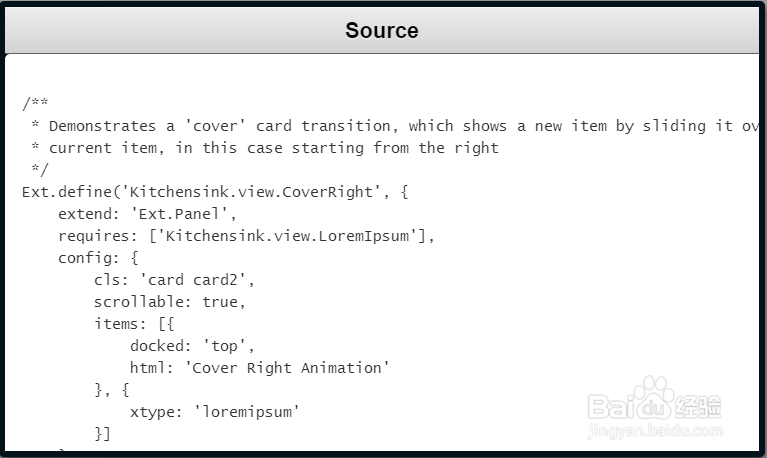Click the html 'Cover Right Animation' line

click(x=259, y=368)
